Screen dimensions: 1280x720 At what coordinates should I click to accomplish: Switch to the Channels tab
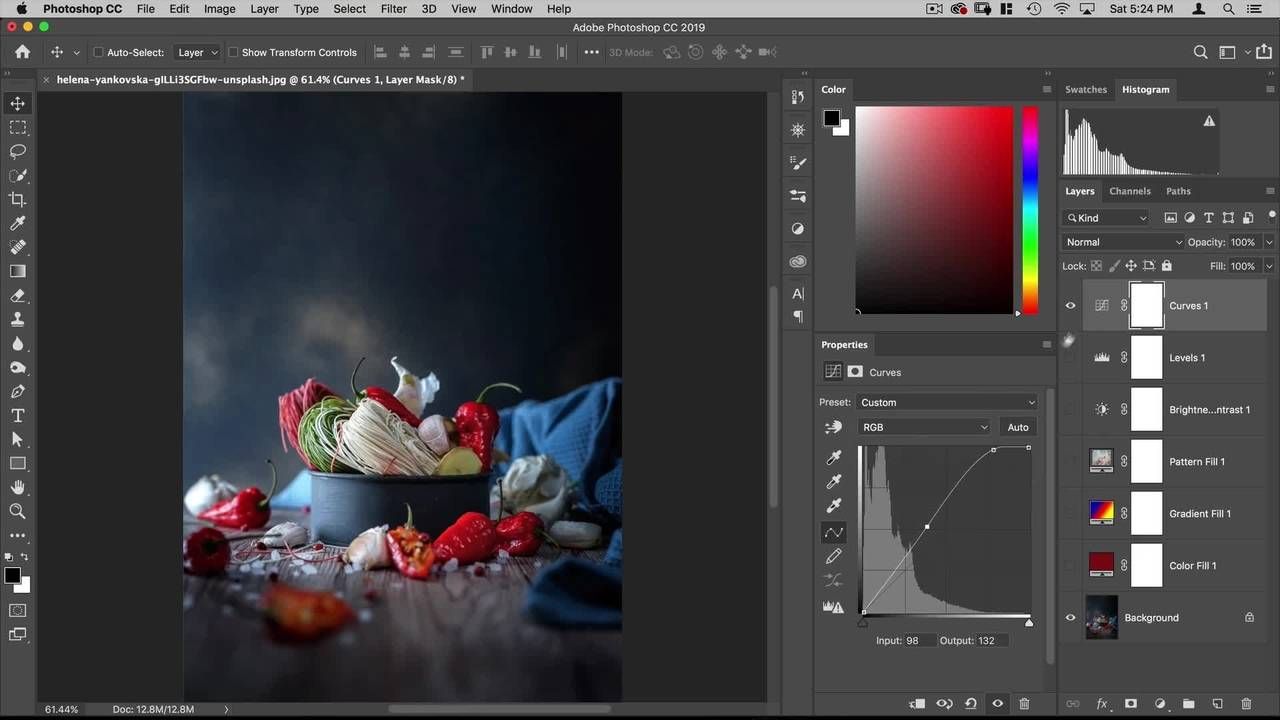(x=1130, y=191)
